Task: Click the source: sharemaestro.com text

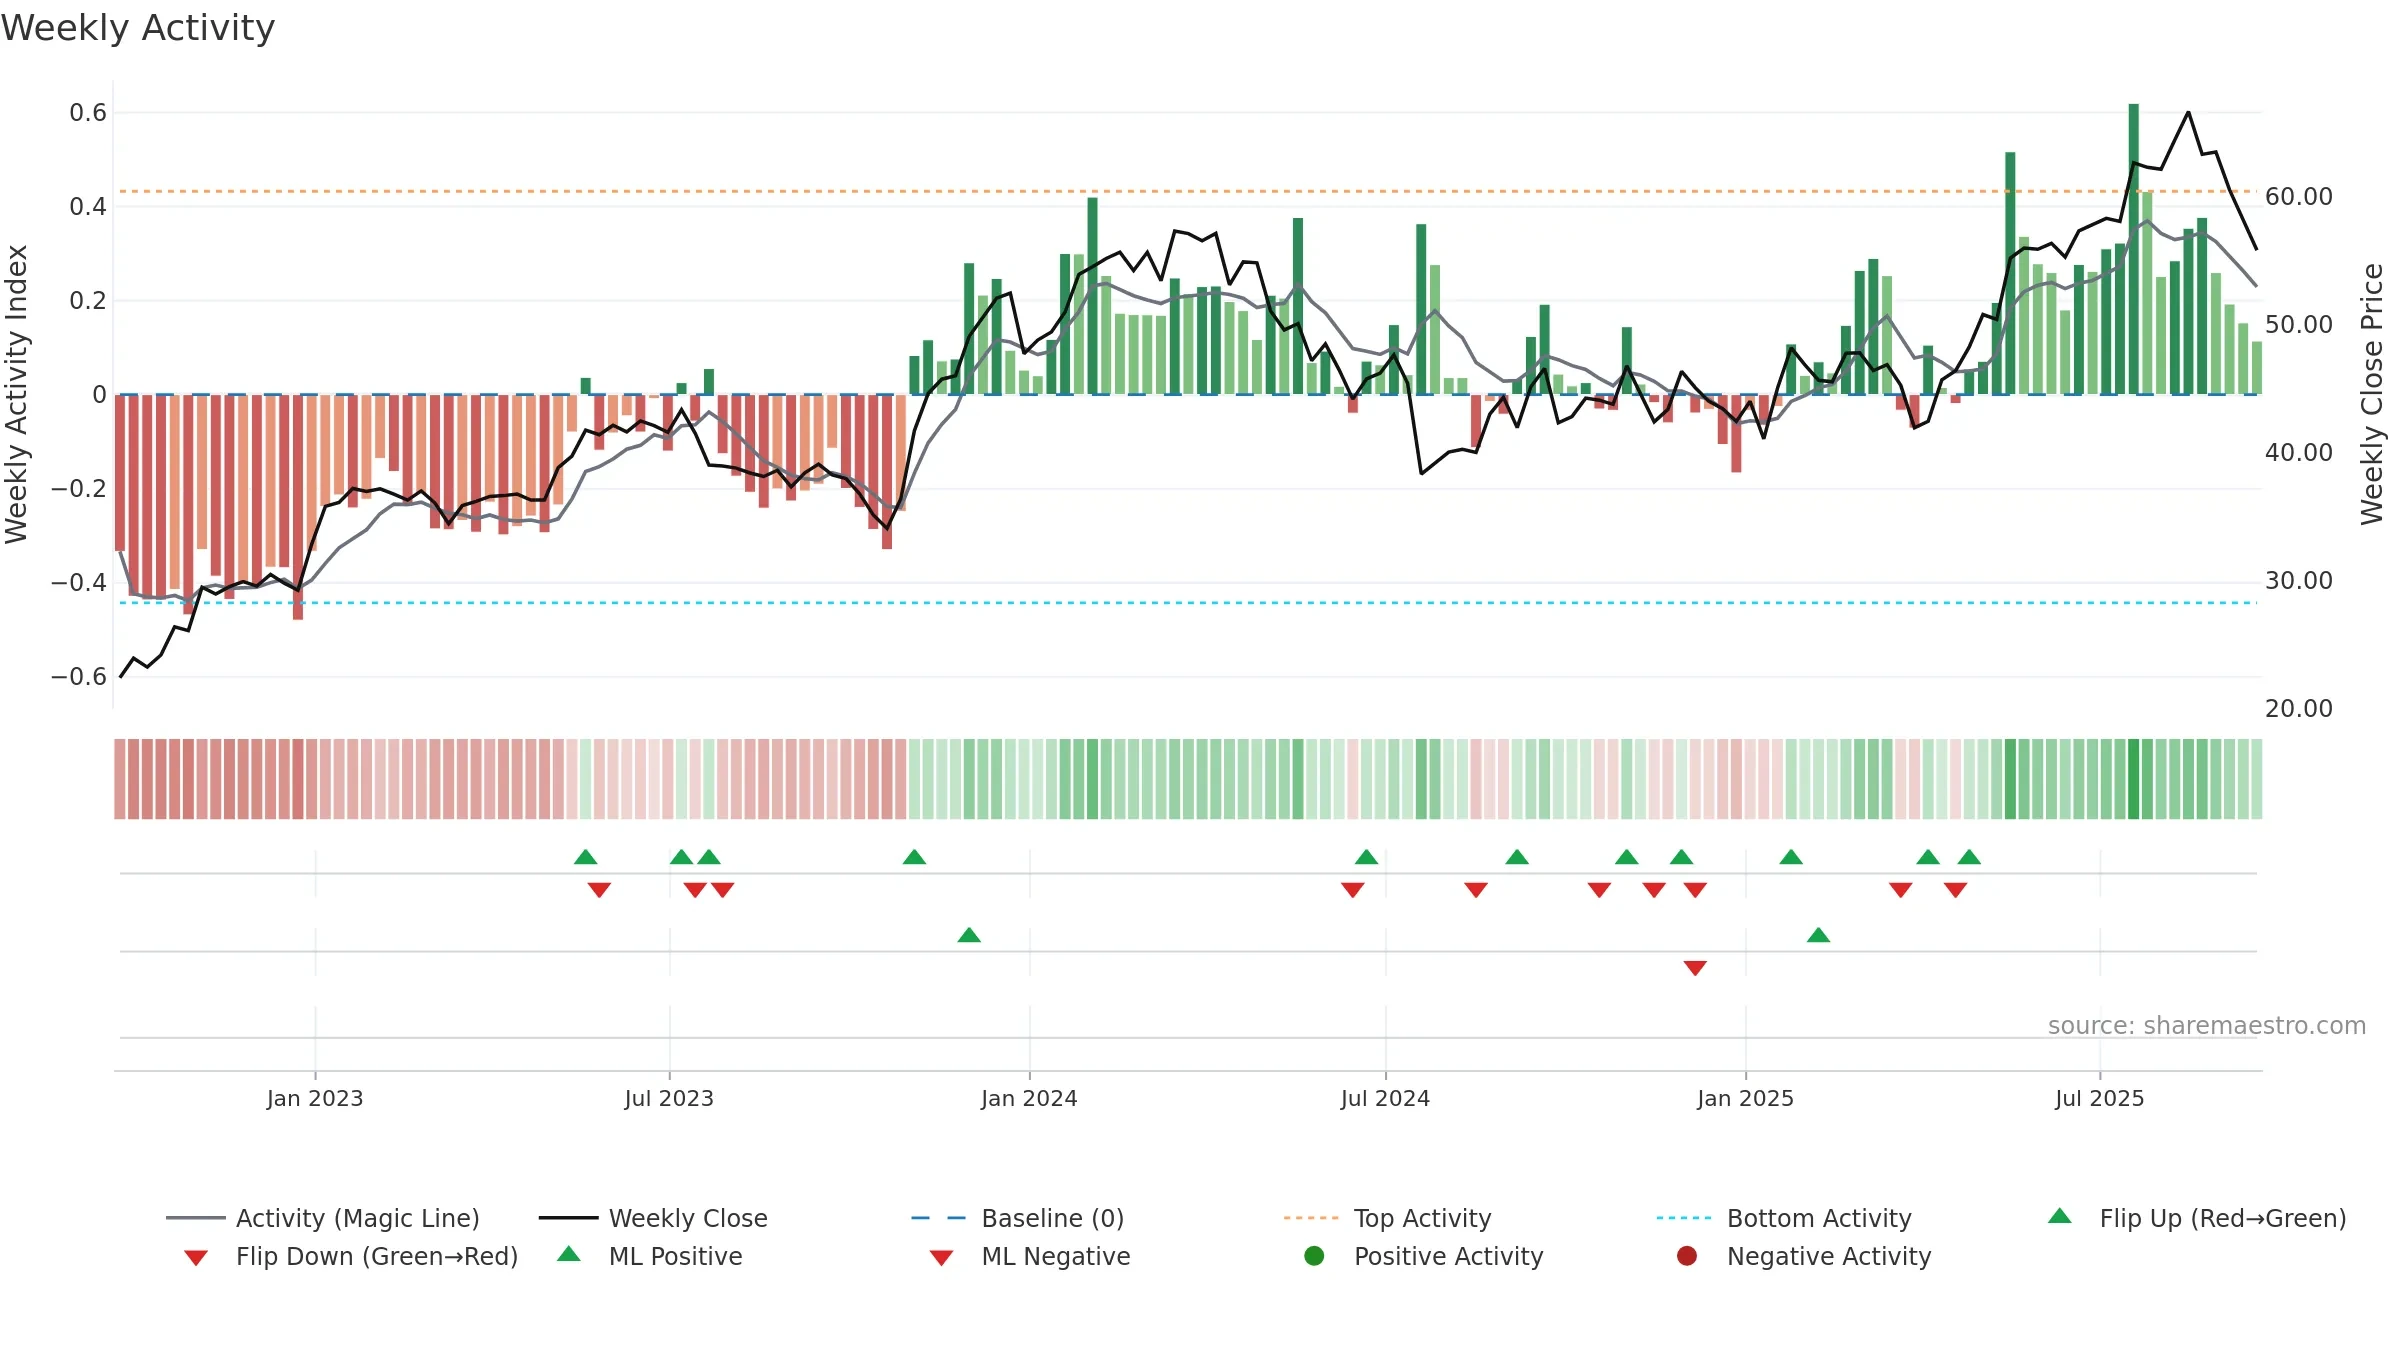Action: (x=2207, y=1025)
